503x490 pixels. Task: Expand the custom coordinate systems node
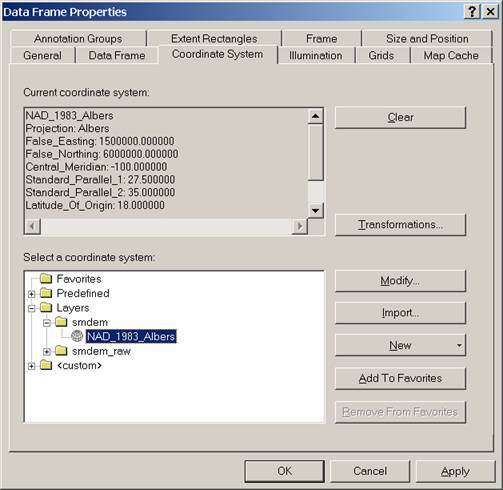(32, 366)
